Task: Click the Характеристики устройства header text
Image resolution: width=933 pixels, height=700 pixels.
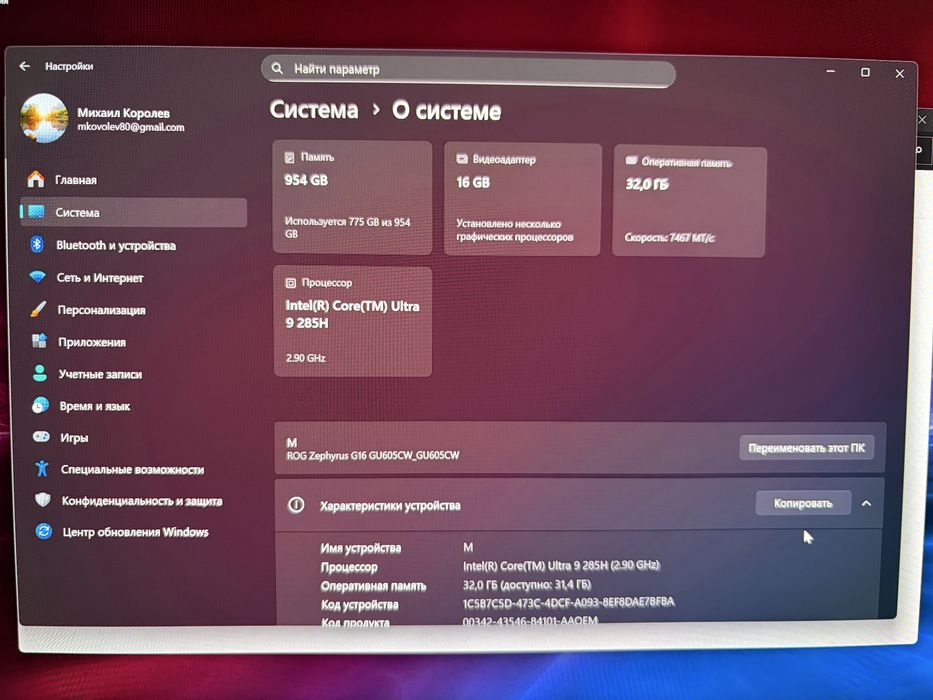Action: [x=390, y=505]
